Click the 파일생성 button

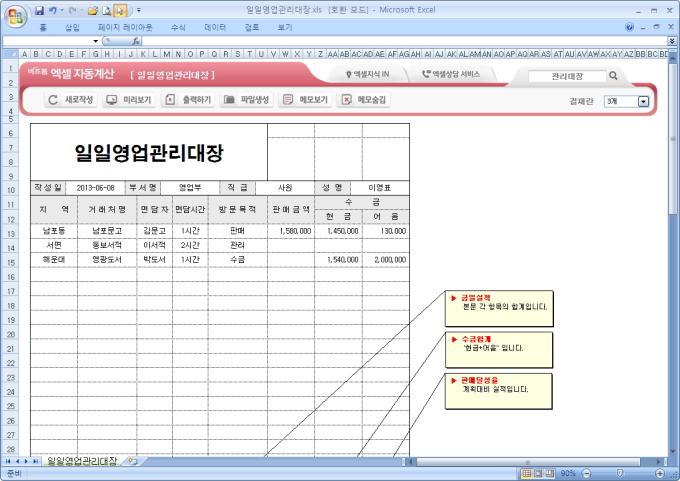click(246, 99)
